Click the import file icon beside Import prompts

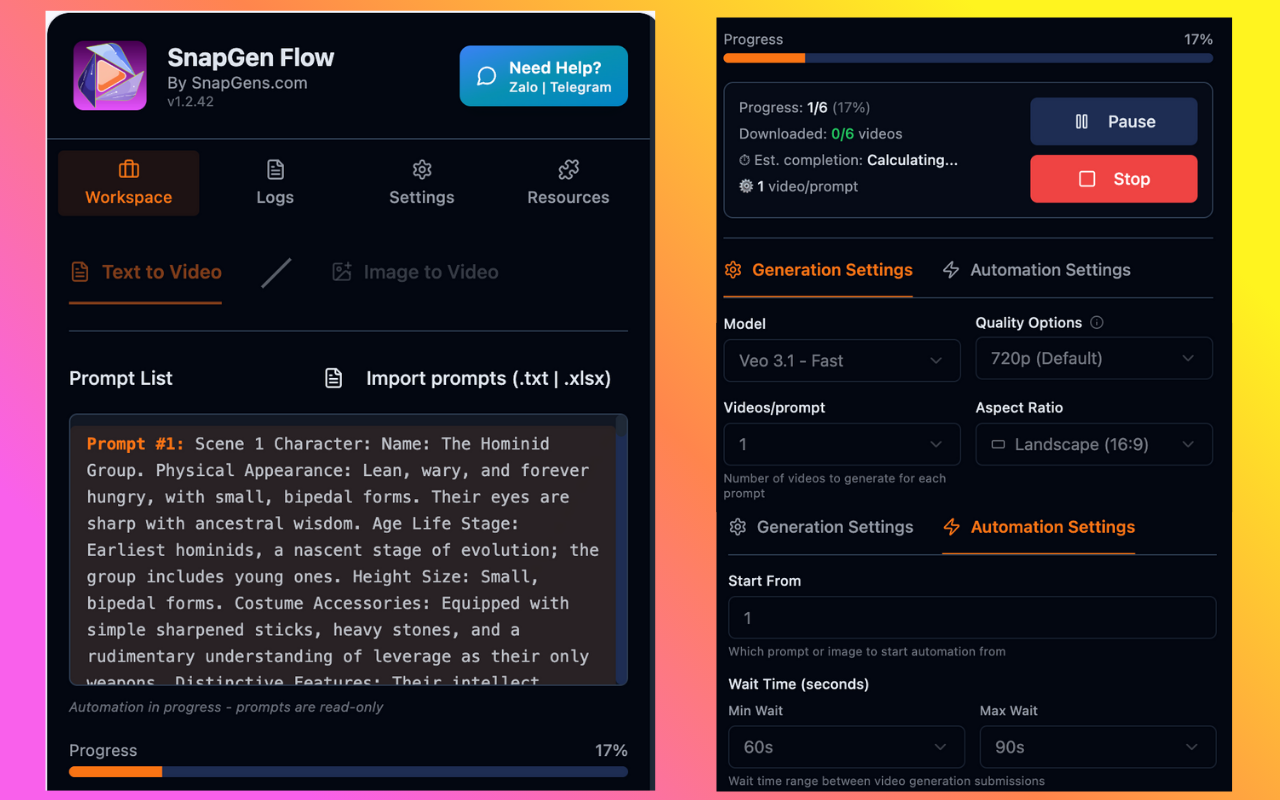(333, 378)
